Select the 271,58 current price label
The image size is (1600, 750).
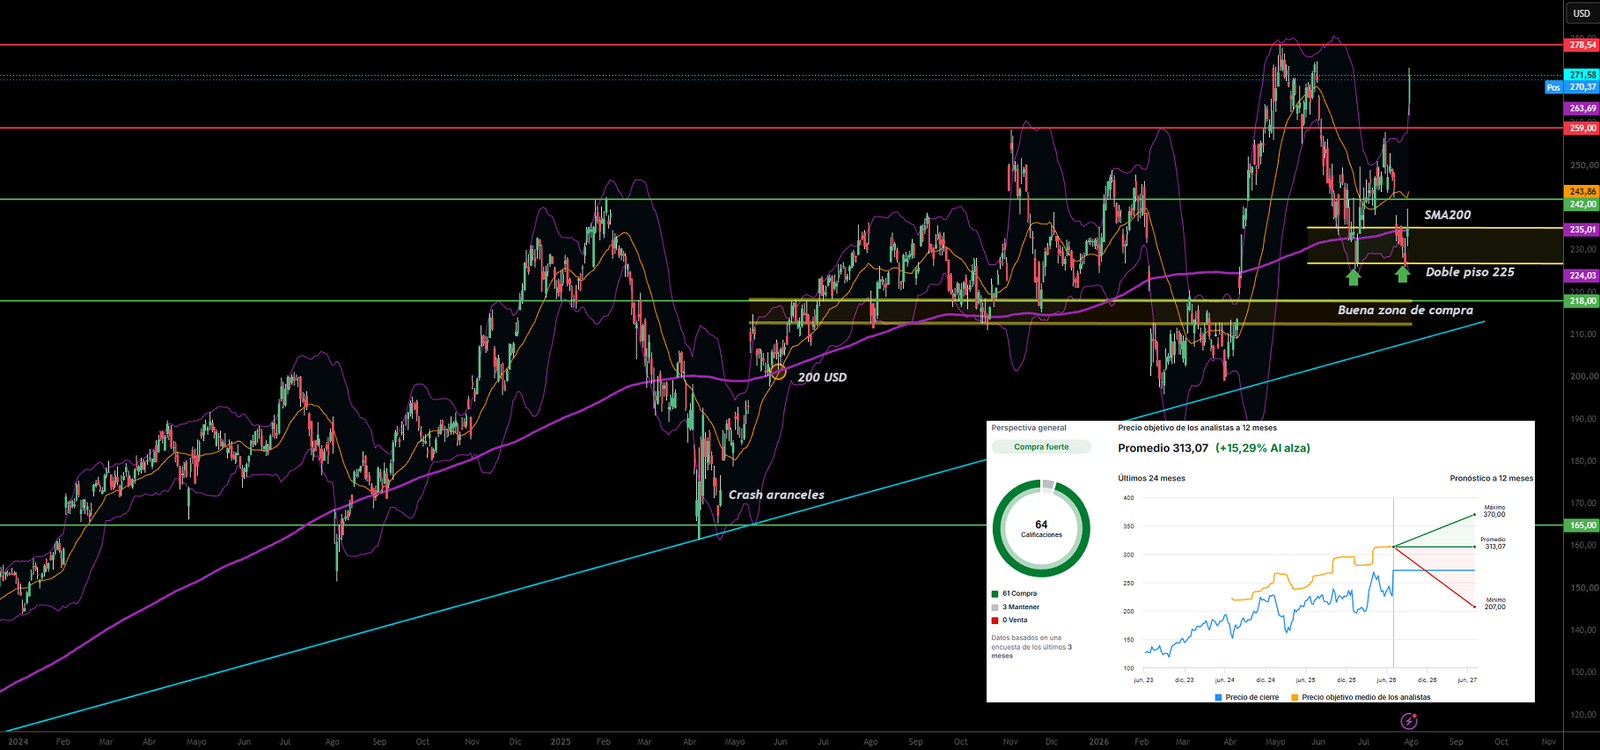coord(1582,75)
